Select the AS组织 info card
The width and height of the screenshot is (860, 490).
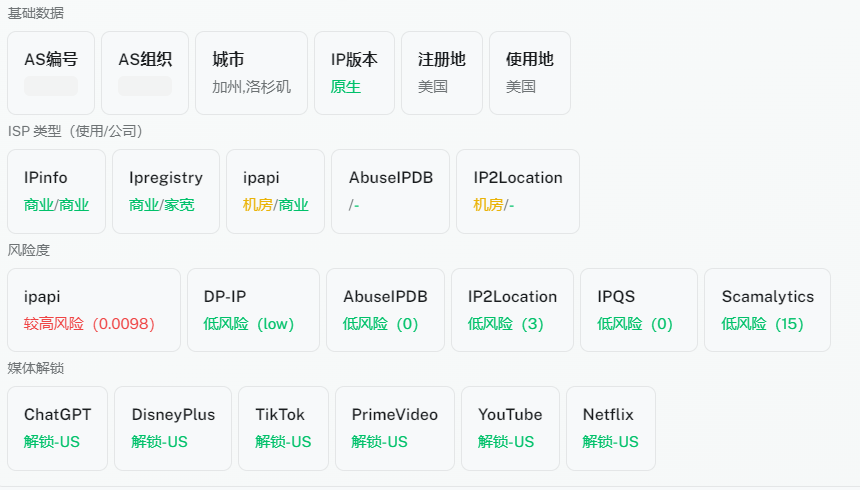pos(145,73)
